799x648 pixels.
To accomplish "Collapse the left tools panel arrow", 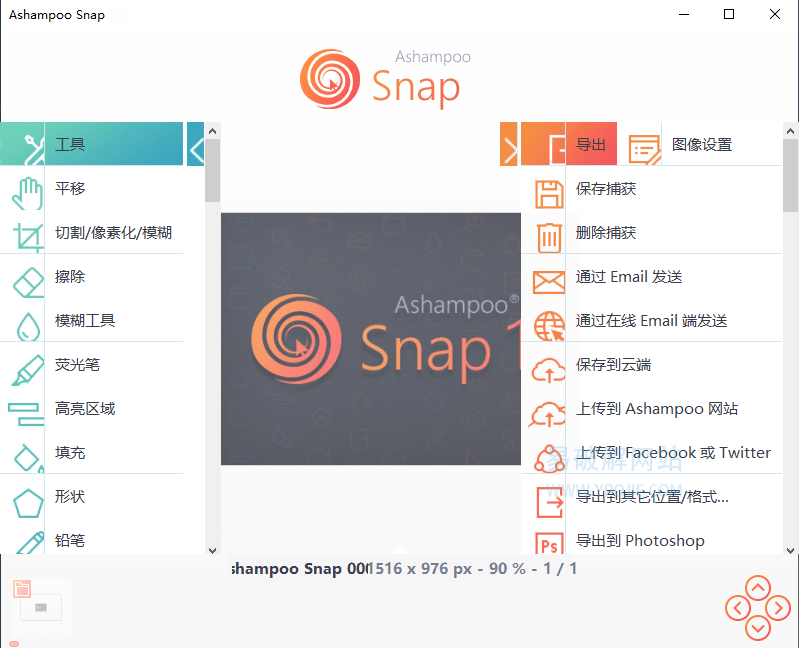I will click(196, 144).
